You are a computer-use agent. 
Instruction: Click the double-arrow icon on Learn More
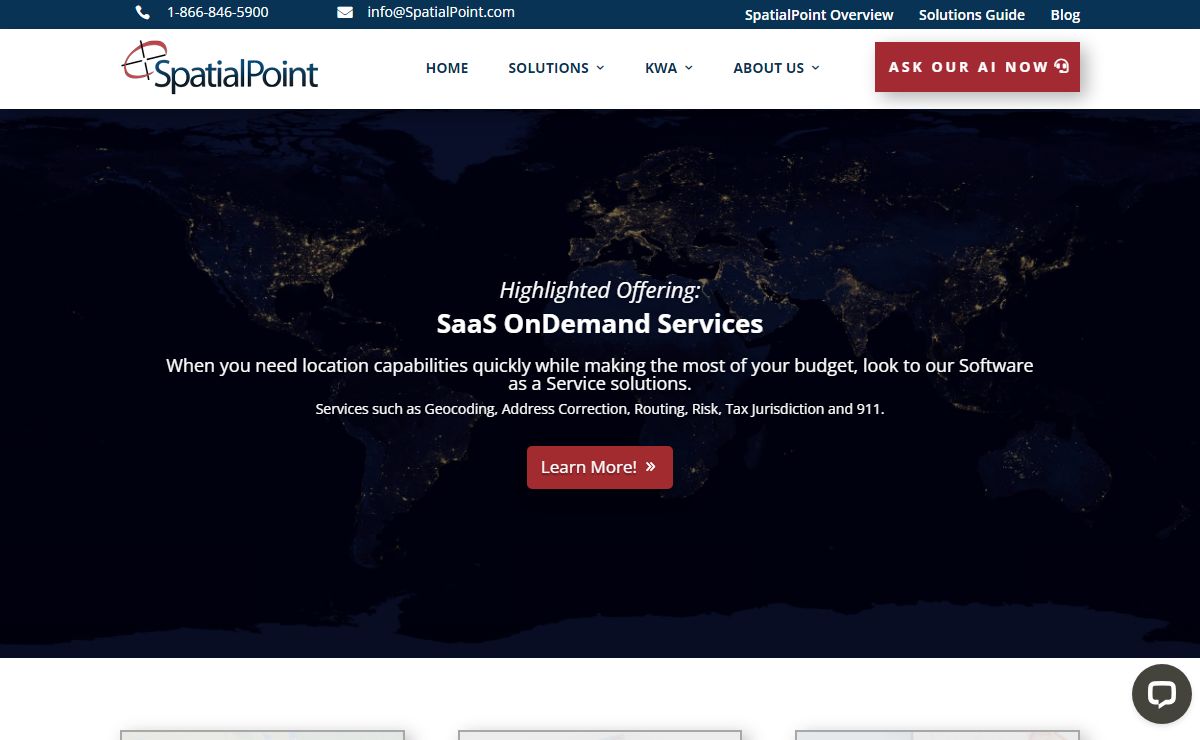click(650, 467)
